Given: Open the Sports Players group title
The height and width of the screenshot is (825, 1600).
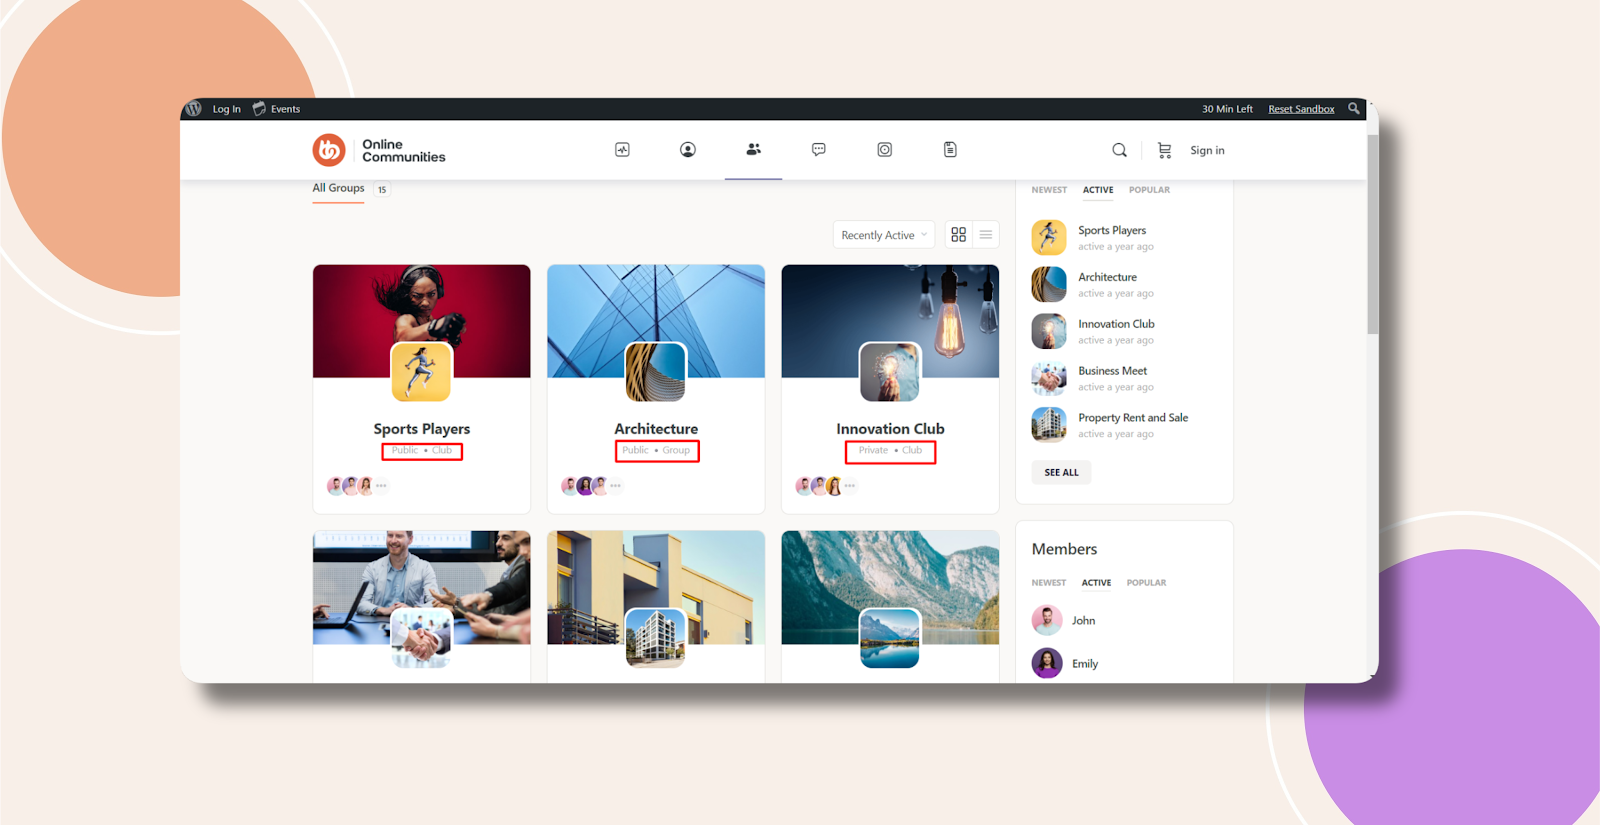Looking at the screenshot, I should [x=422, y=429].
